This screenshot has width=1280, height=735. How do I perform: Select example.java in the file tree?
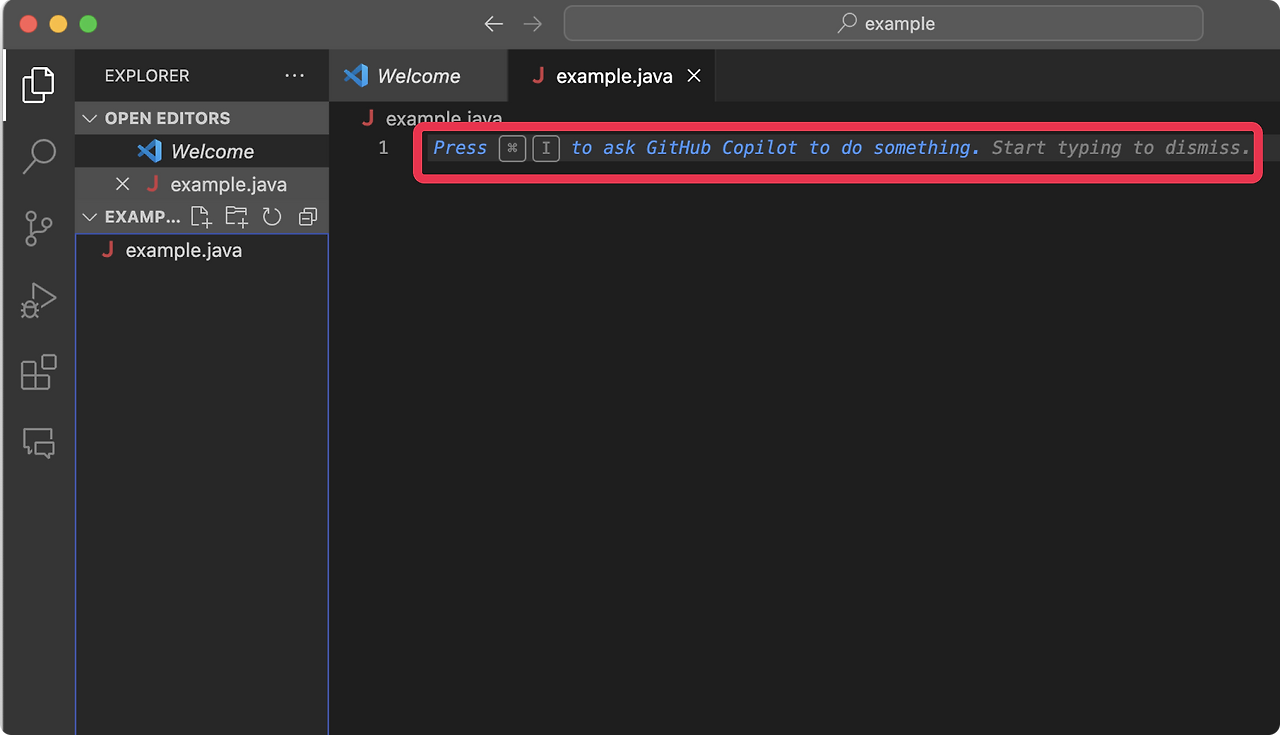coord(183,250)
